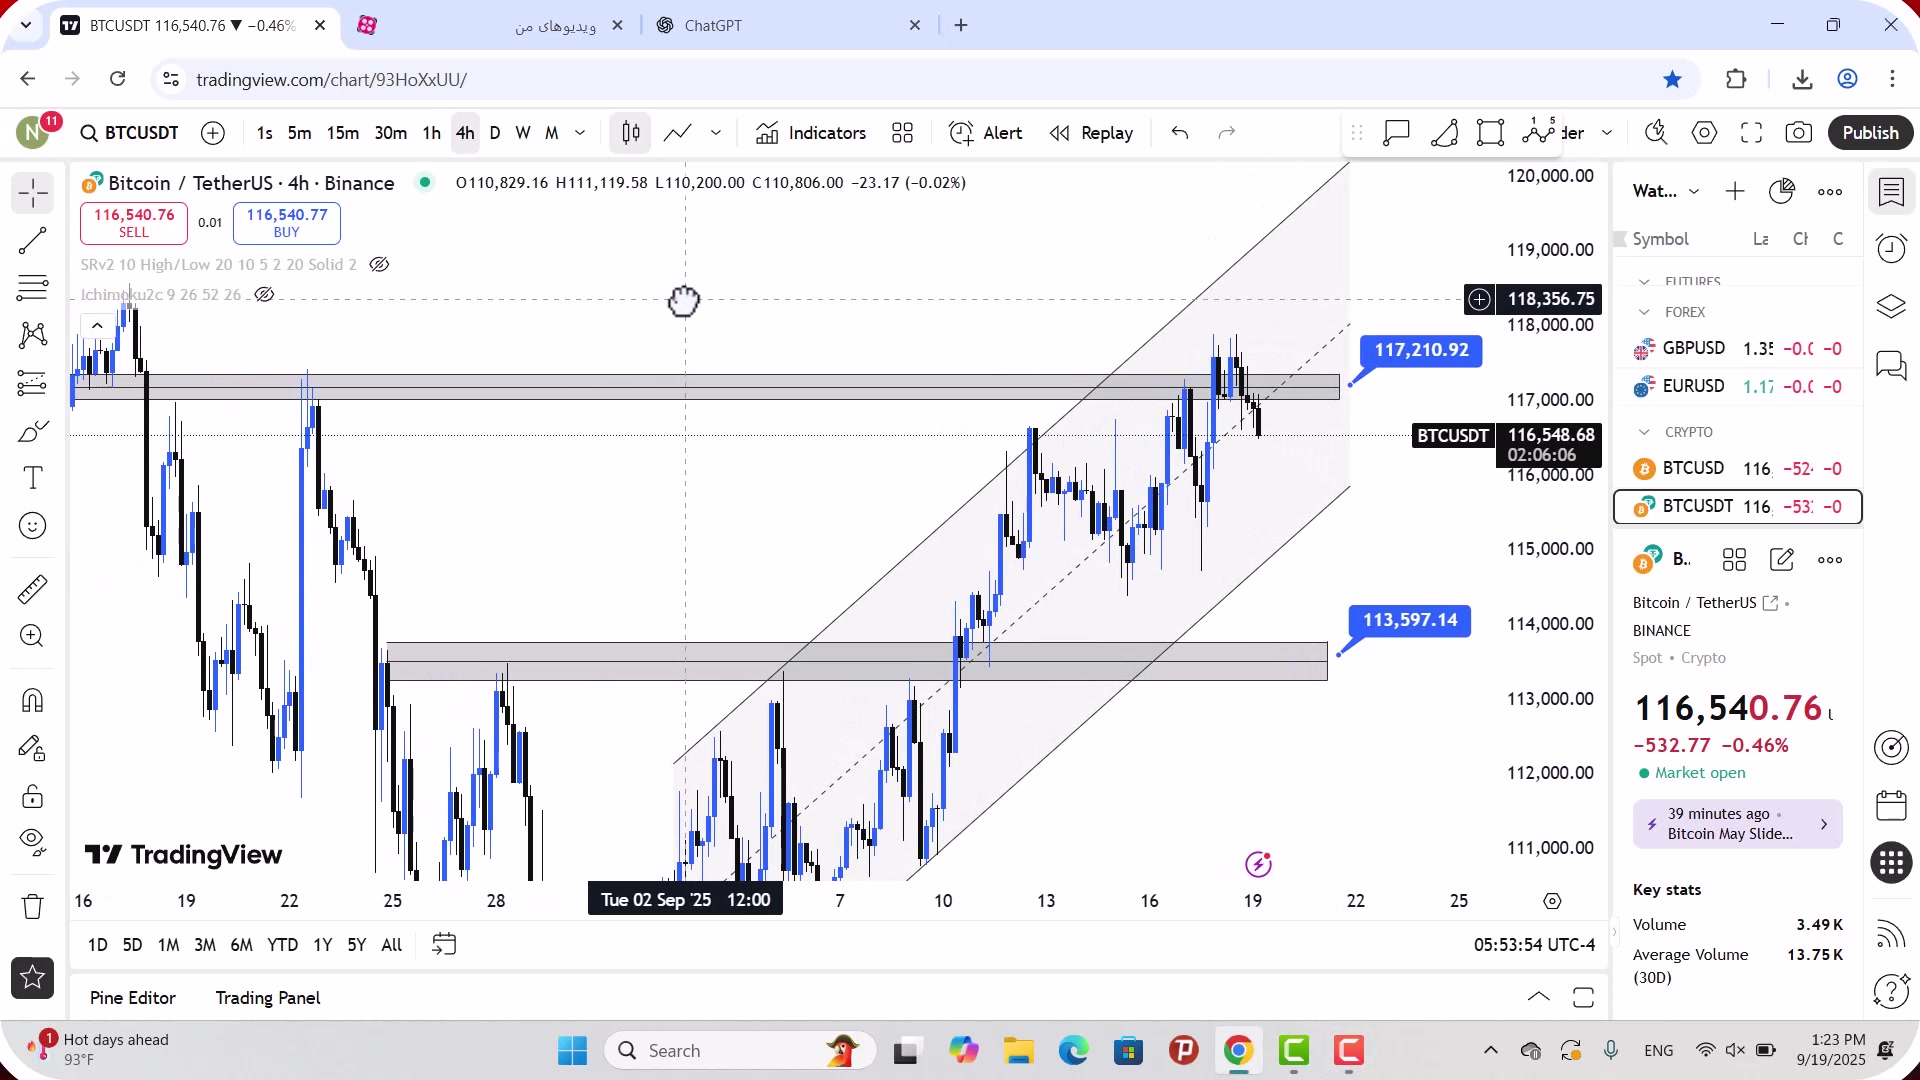This screenshot has height=1080, width=1920.
Task: Open the go-to-date calendar icon
Action: 444,944
